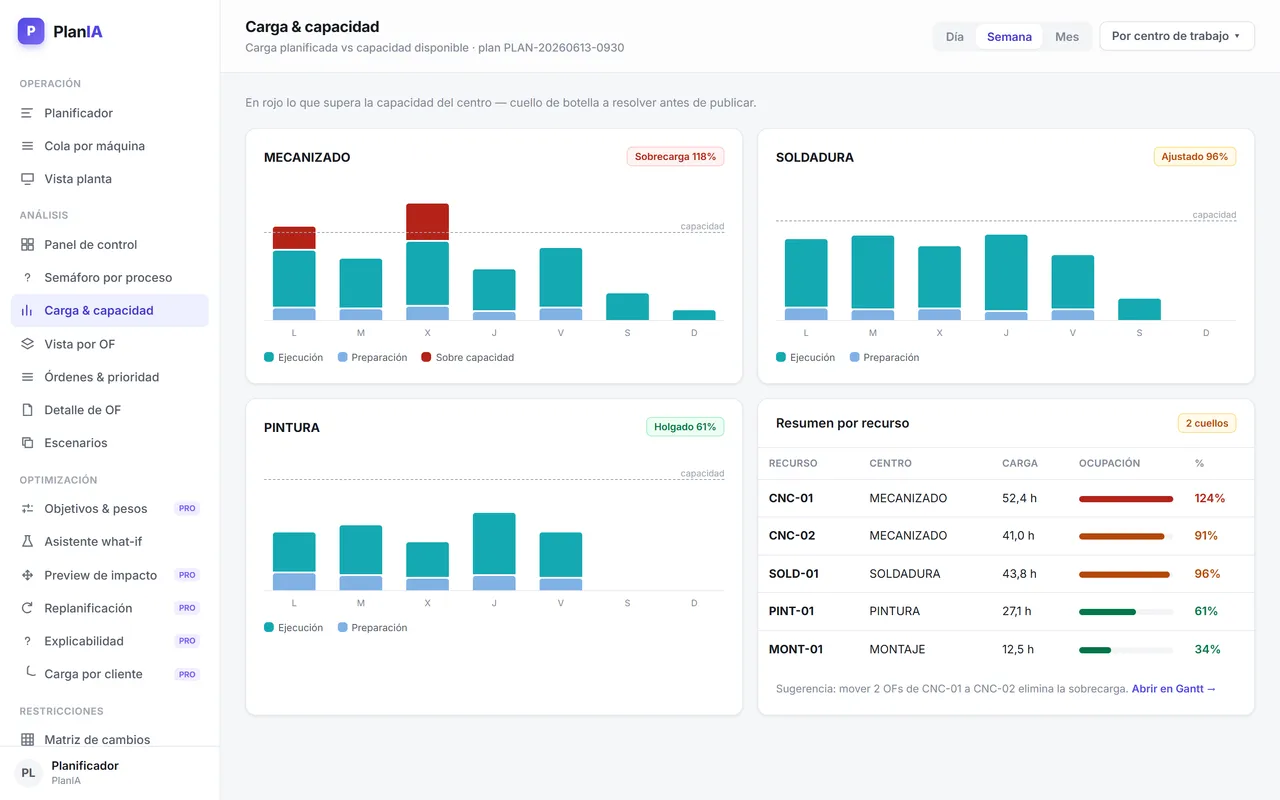Click the SOLD-01 resource name

point(794,574)
